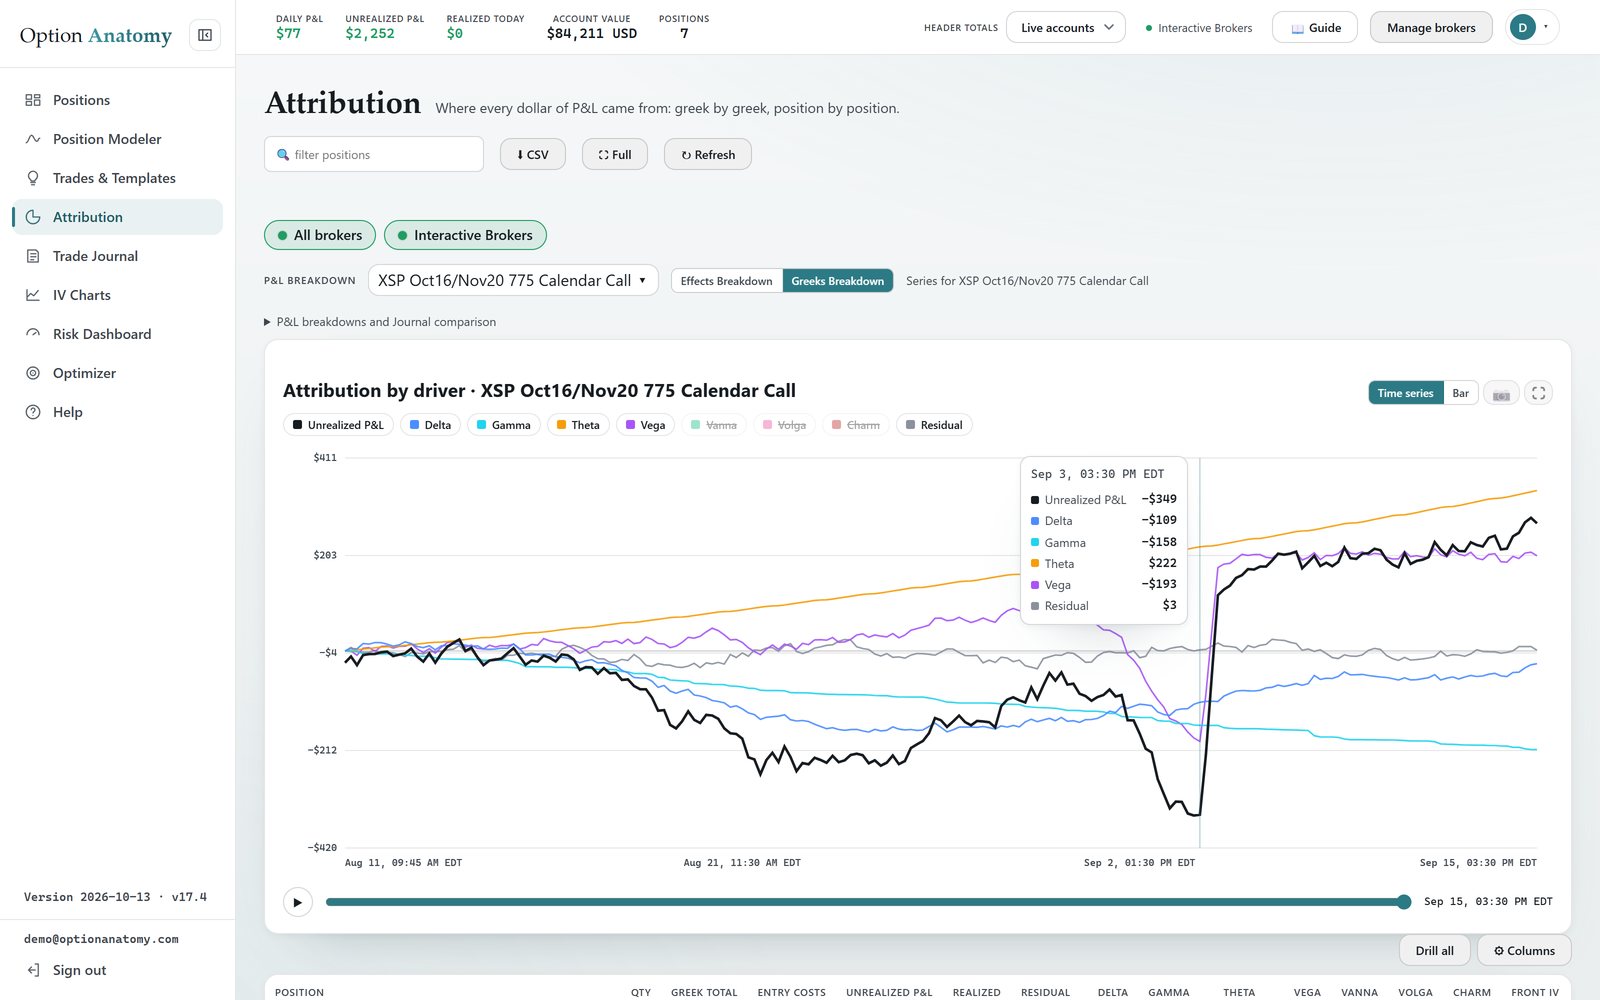Open Live accounts header totals dropdown
Image resolution: width=1600 pixels, height=1000 pixels.
pos(1066,27)
